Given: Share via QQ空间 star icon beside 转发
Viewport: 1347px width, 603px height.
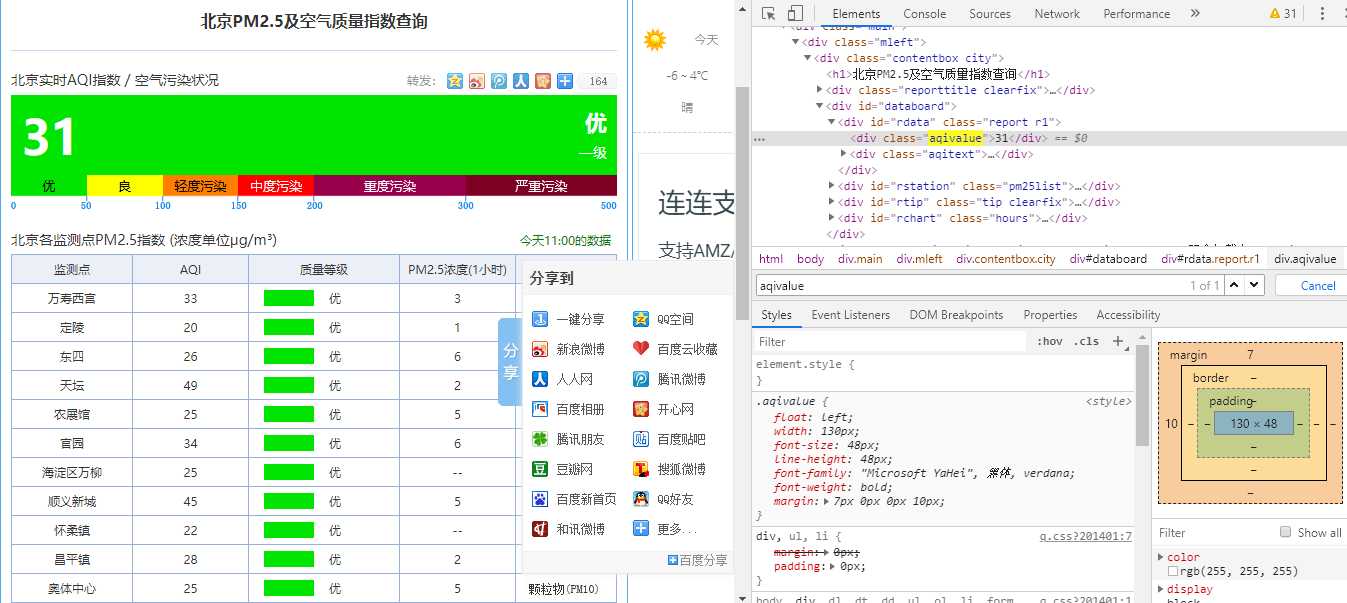Looking at the screenshot, I should point(455,81).
